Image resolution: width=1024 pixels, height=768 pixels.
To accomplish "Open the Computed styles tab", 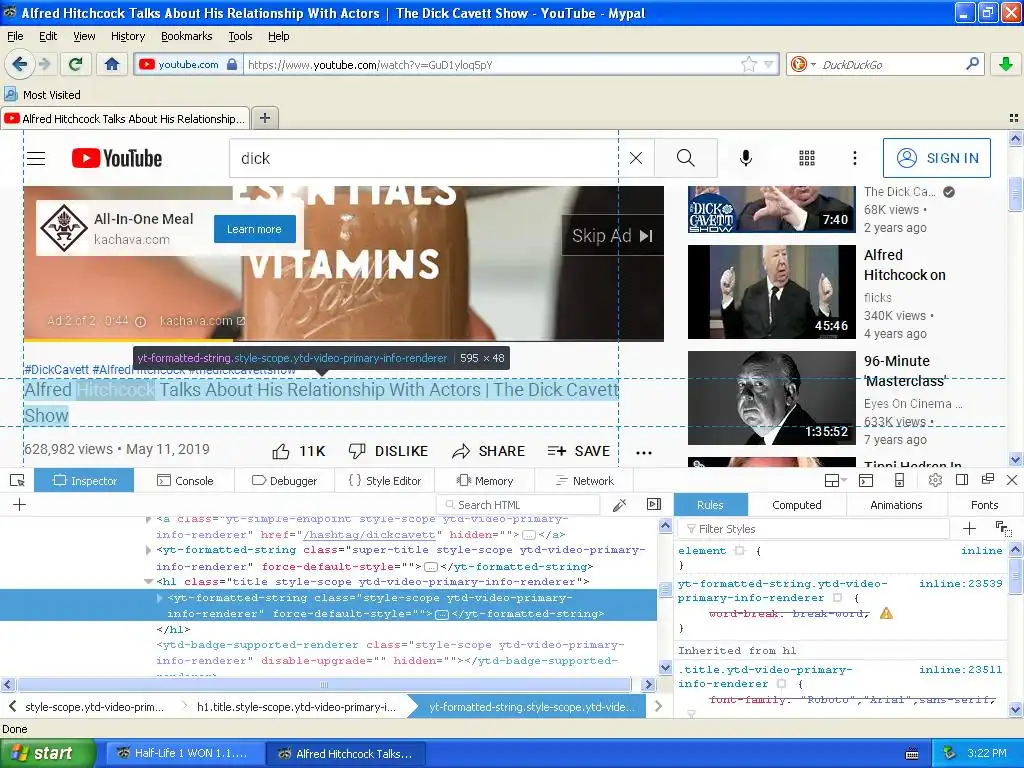I will [797, 505].
